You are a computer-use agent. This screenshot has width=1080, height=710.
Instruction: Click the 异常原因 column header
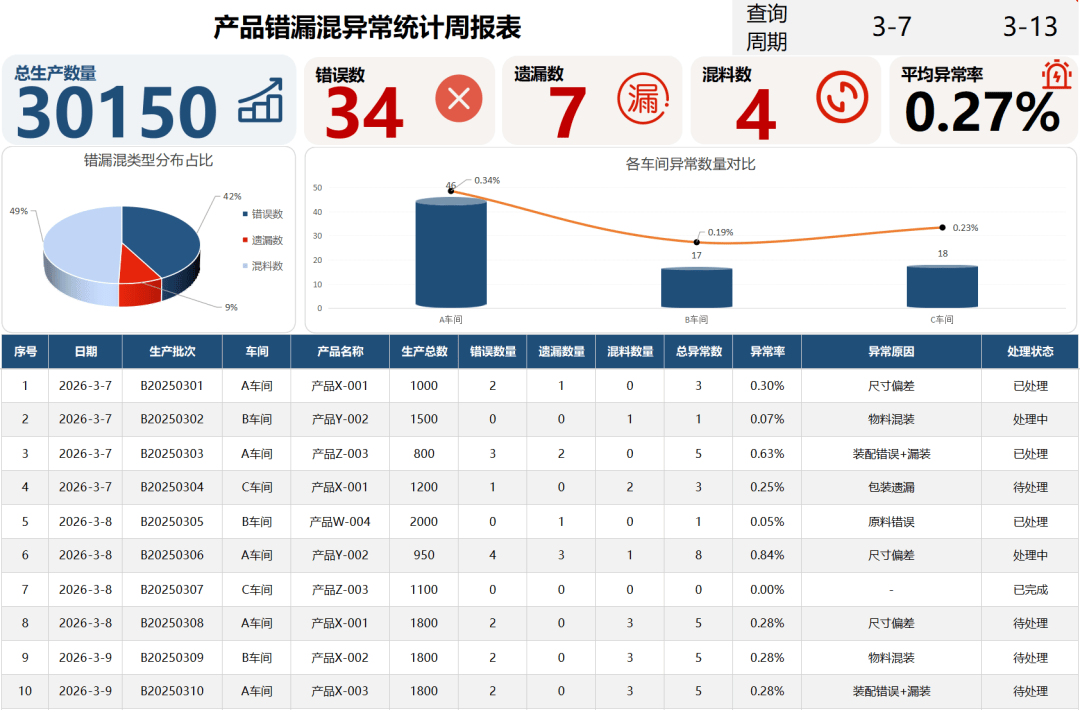pyautogui.click(x=891, y=352)
